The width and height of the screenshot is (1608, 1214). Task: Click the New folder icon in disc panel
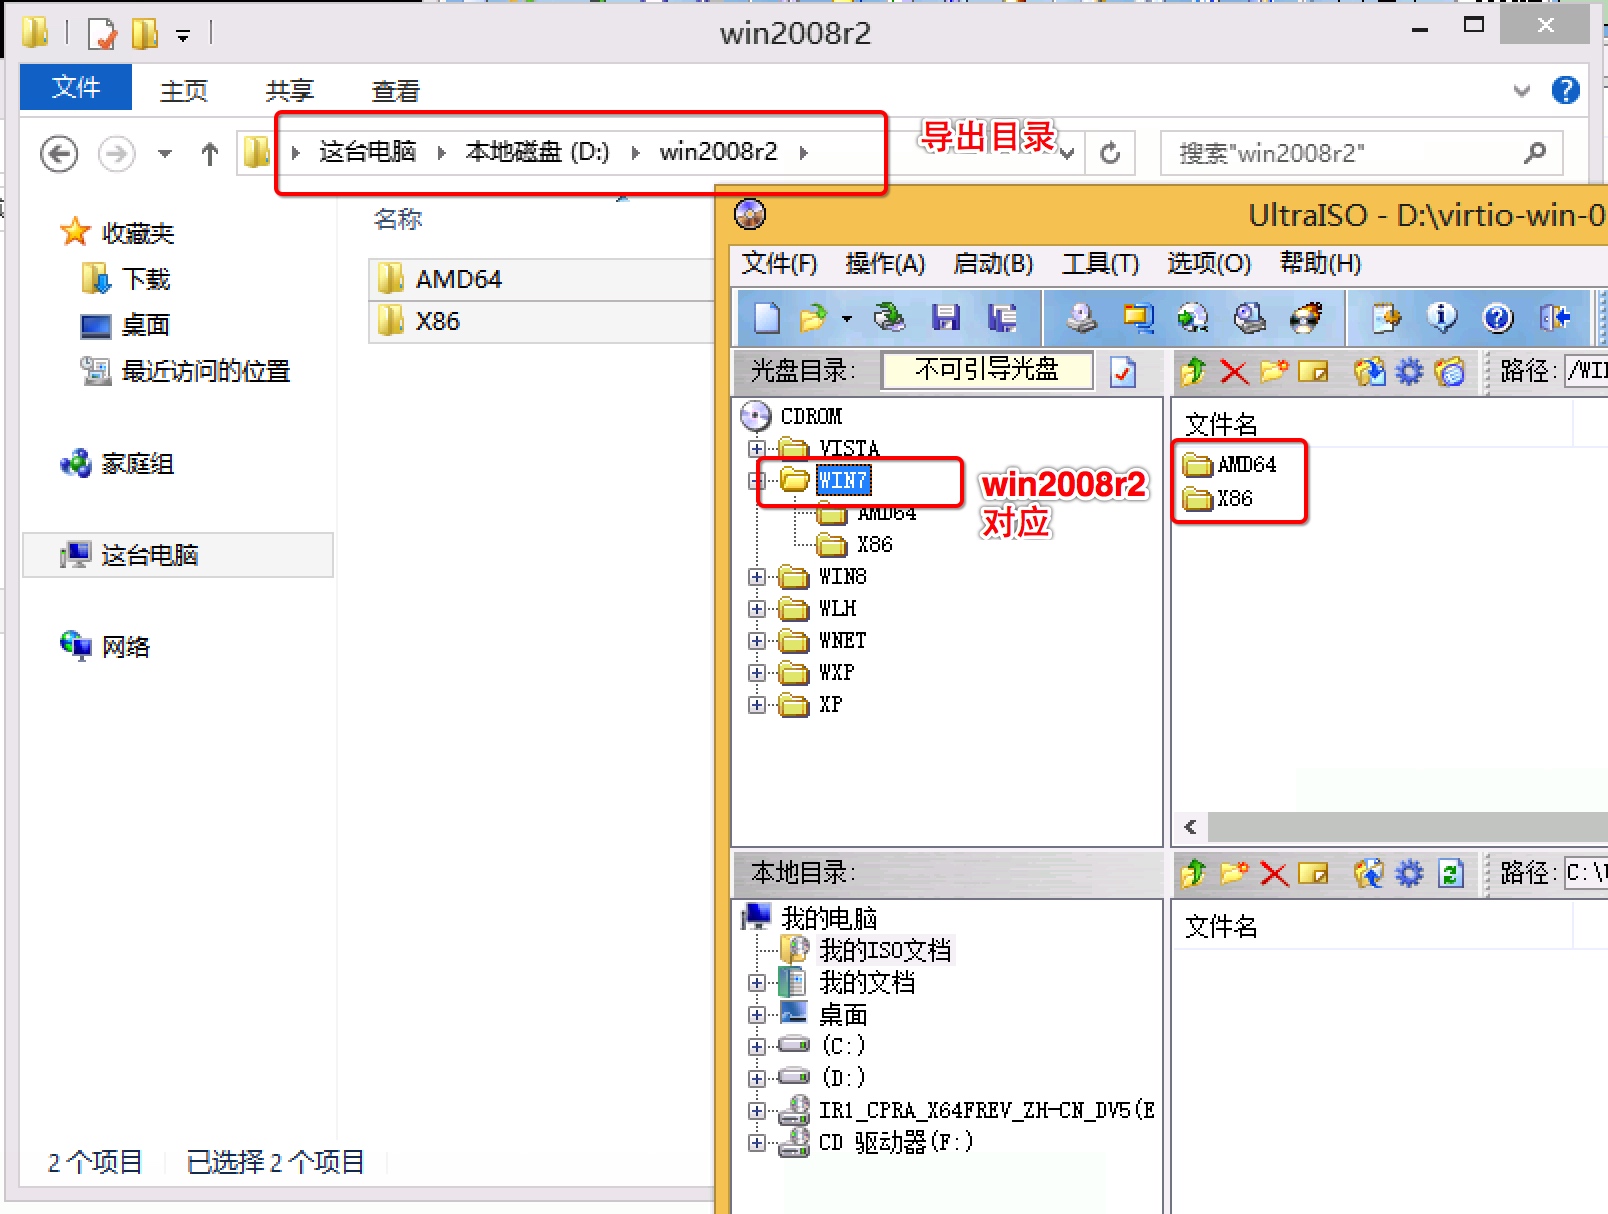pyautogui.click(x=1274, y=372)
